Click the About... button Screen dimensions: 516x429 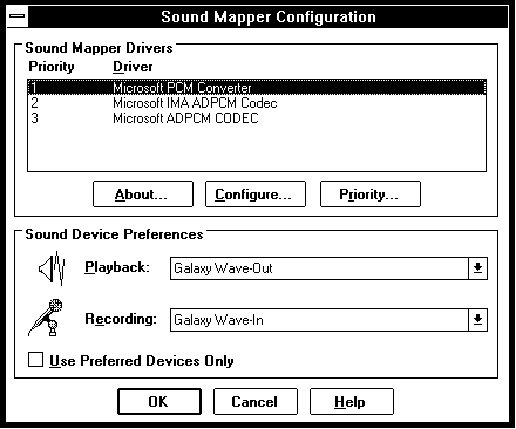[x=143, y=194]
